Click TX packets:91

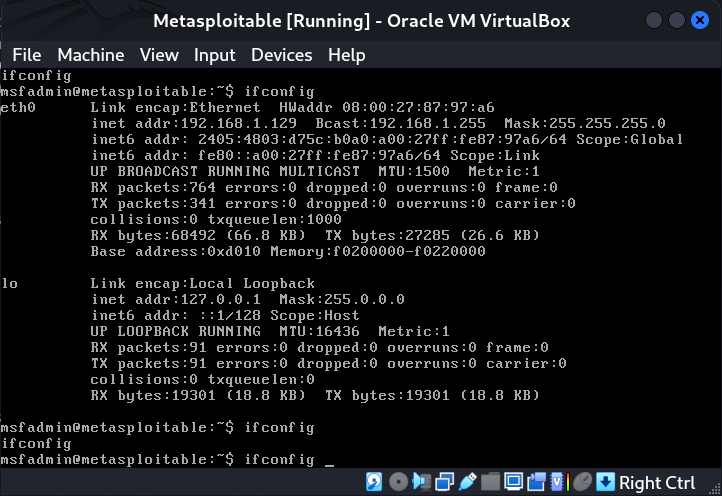pos(149,363)
